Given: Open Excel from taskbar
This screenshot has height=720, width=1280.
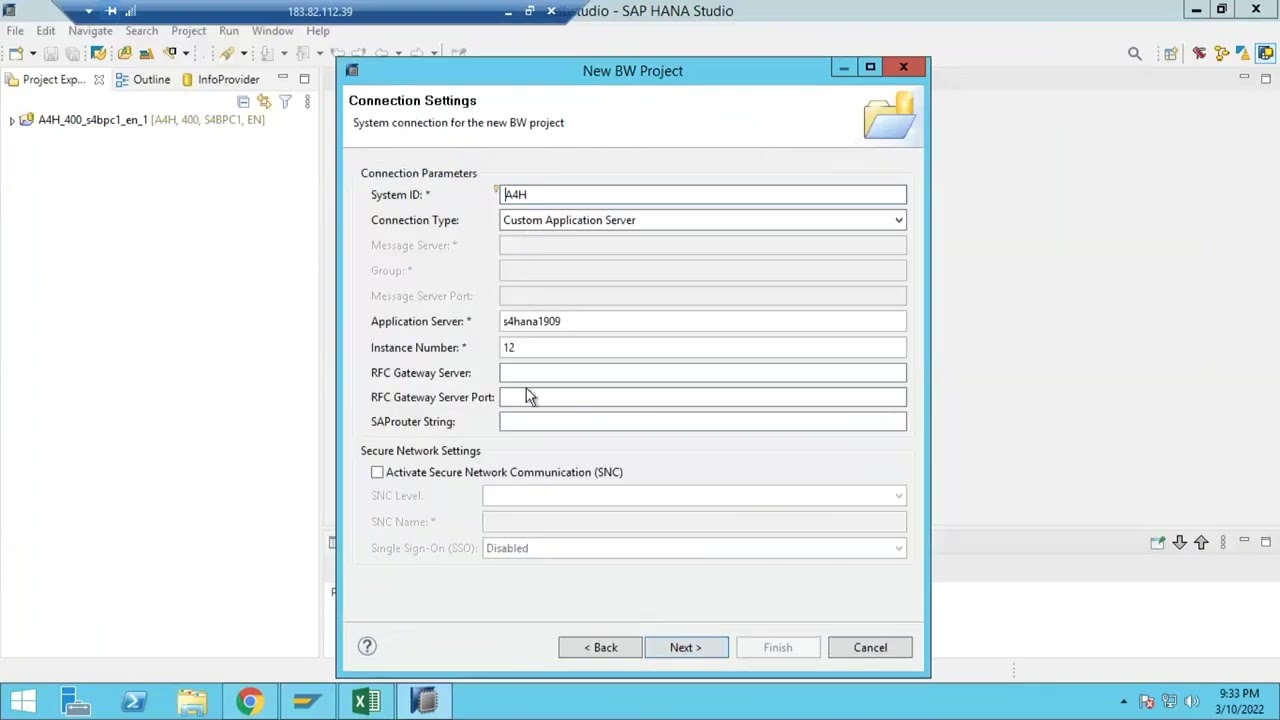Looking at the screenshot, I should pos(366,701).
